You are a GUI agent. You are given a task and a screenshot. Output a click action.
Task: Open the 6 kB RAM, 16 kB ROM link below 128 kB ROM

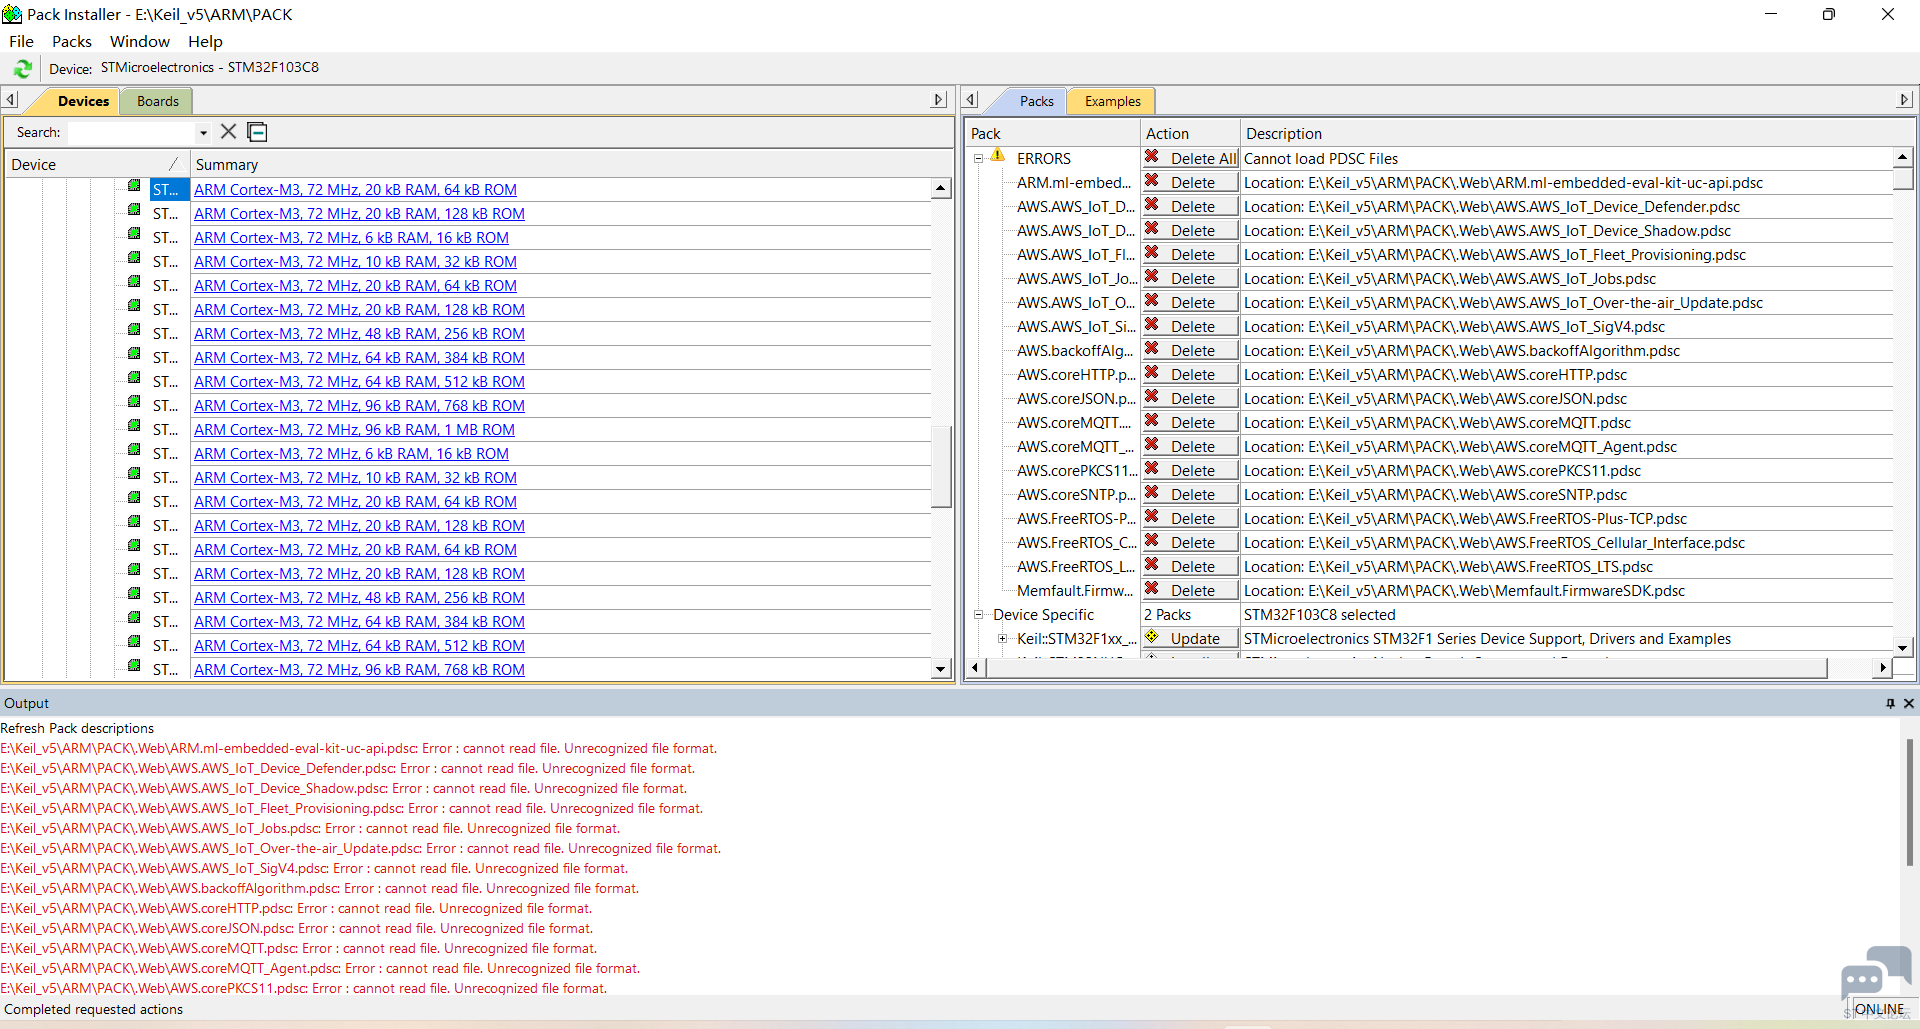pyautogui.click(x=351, y=238)
